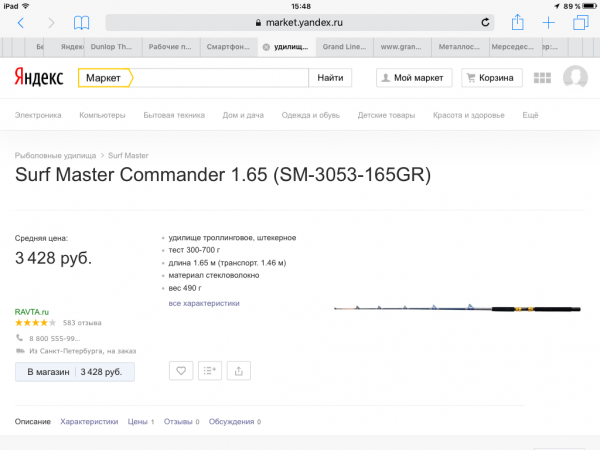
Task: Tap the market.yandex.ru address bar
Action: tap(300, 23)
